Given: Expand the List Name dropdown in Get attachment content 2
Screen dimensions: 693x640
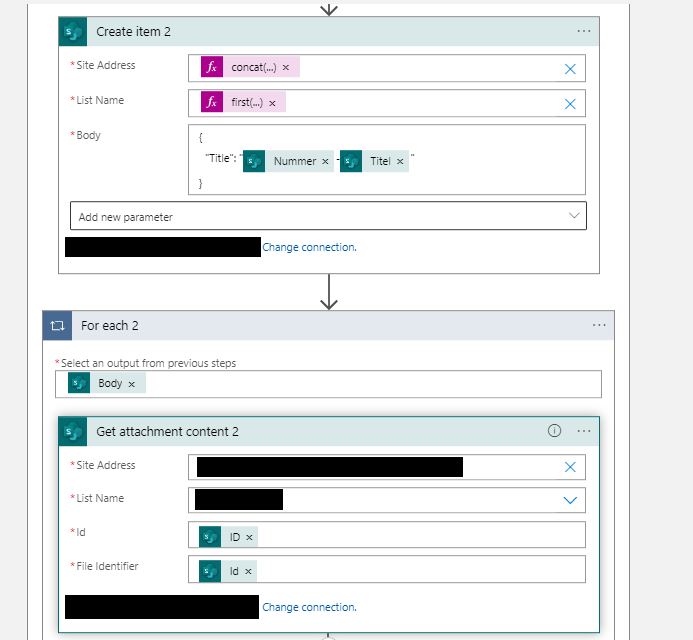Looking at the screenshot, I should [x=570, y=500].
